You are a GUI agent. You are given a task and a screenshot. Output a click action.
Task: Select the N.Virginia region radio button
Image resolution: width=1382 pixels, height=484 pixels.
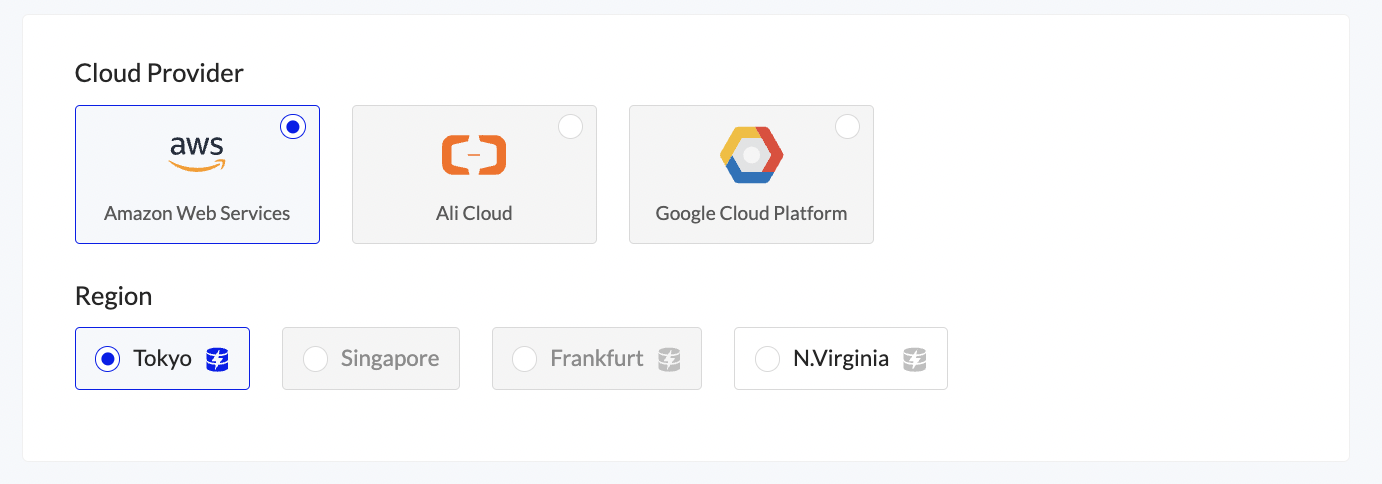point(767,359)
